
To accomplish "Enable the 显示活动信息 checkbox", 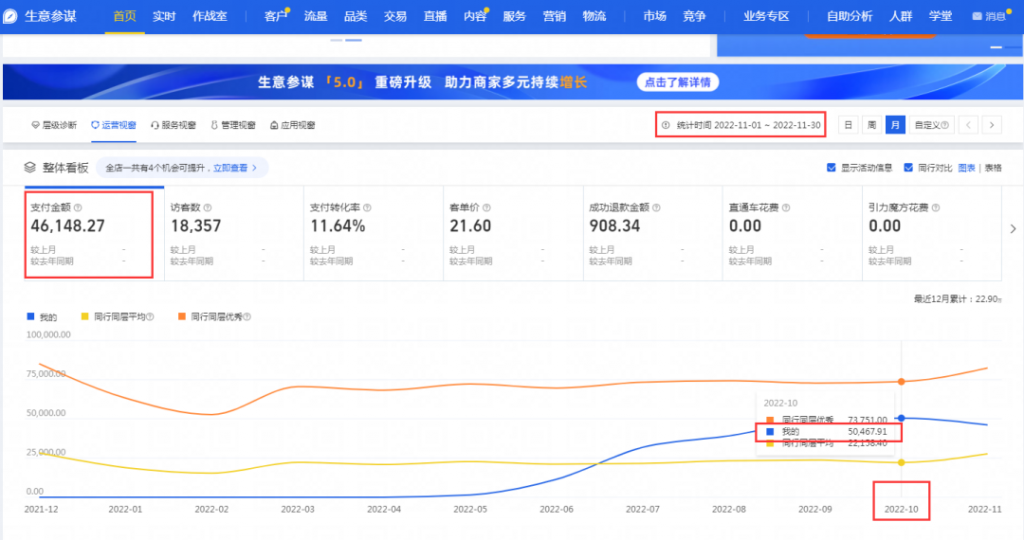I will pyautogui.click(x=831, y=168).
